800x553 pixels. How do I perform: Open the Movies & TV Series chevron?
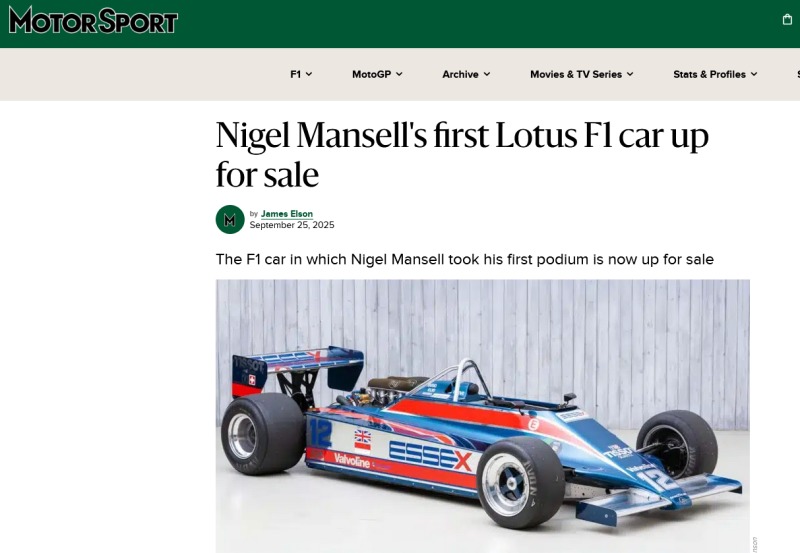(630, 74)
